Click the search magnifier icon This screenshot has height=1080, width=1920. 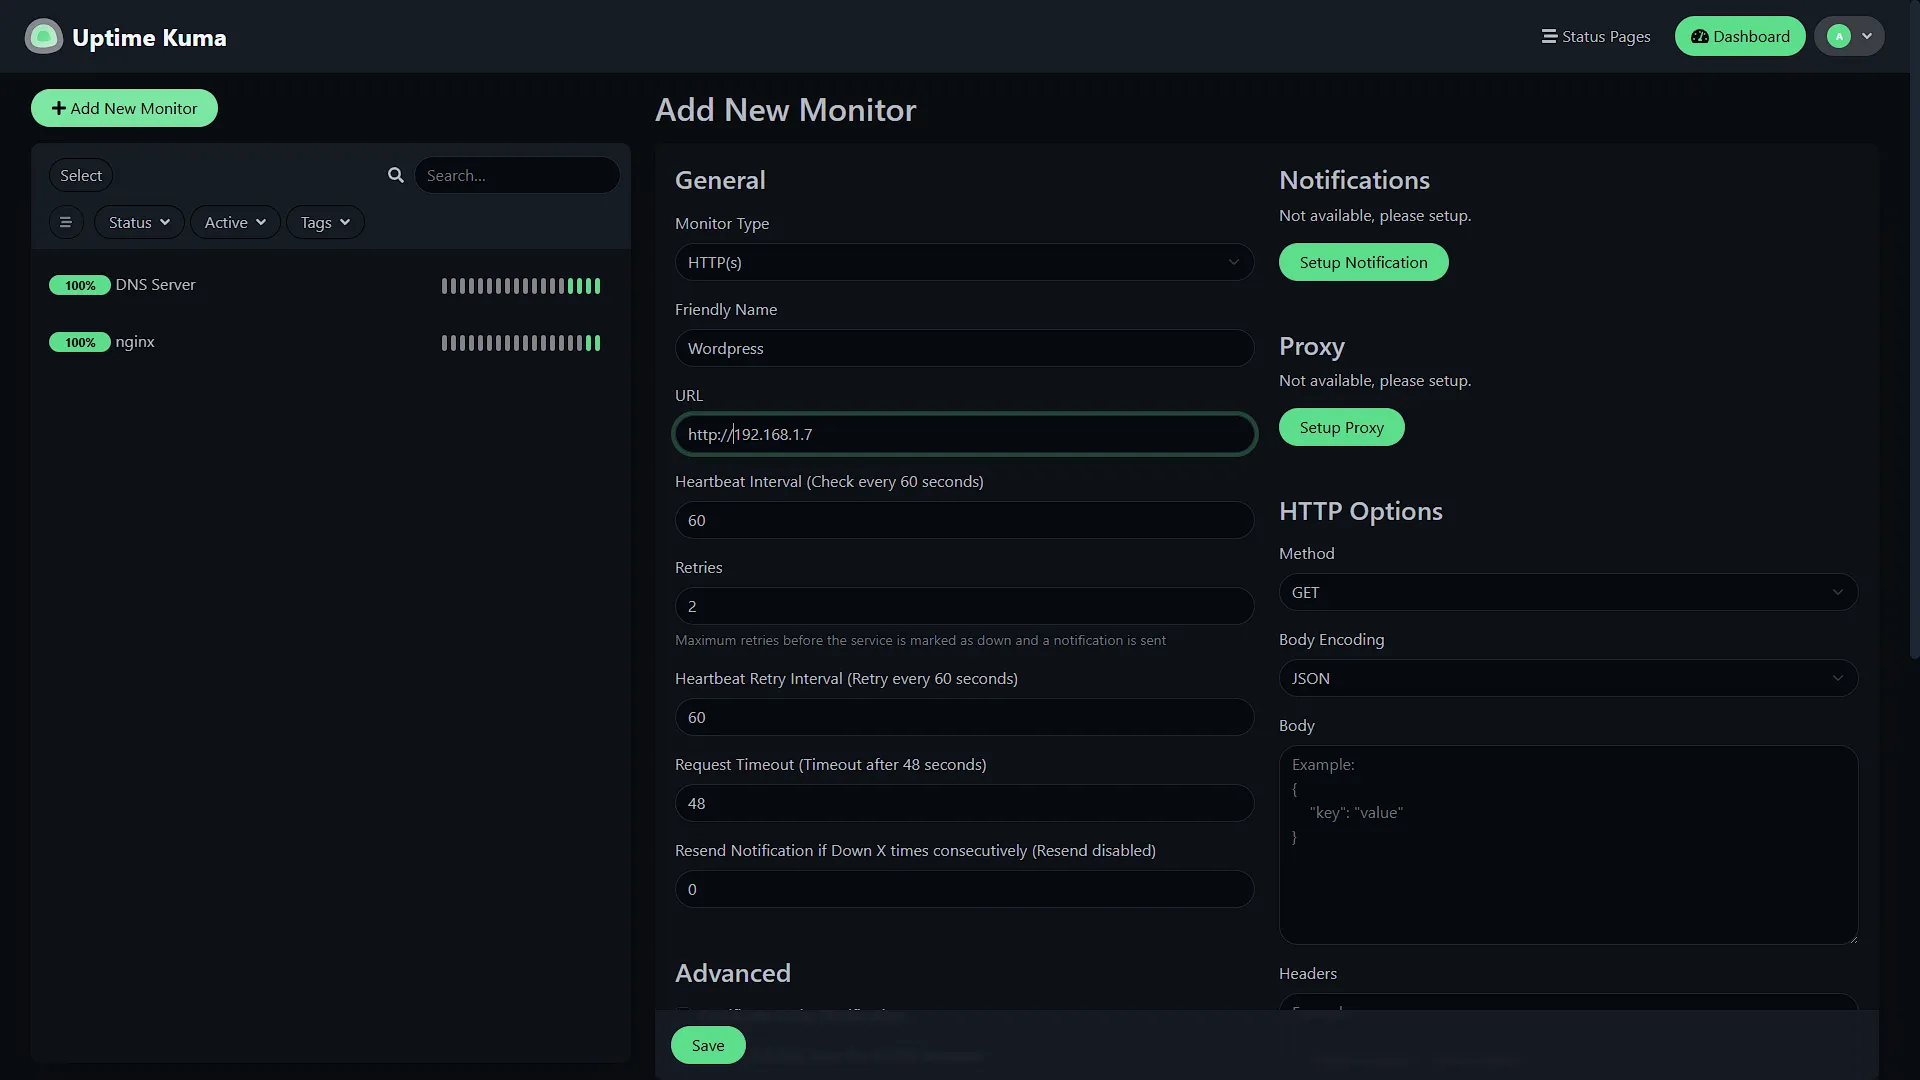[396, 175]
